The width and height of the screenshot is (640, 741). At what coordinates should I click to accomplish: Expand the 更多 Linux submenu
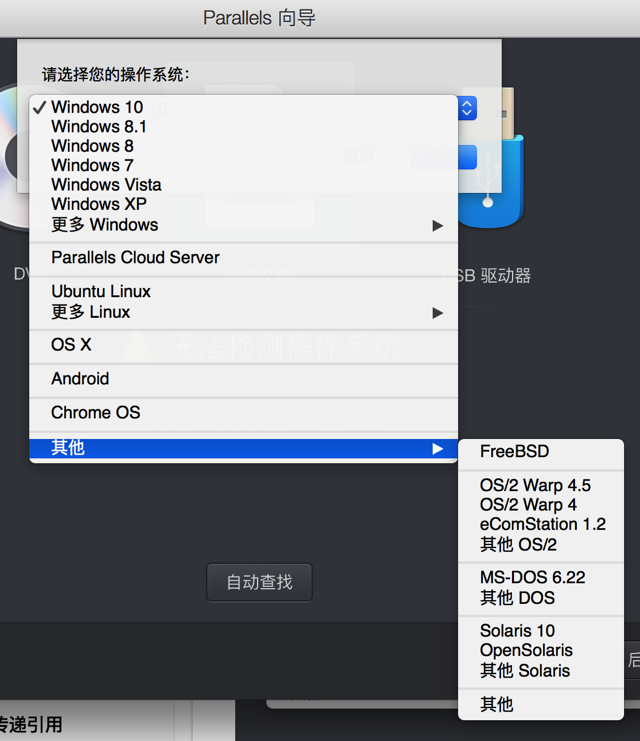[x=243, y=312]
